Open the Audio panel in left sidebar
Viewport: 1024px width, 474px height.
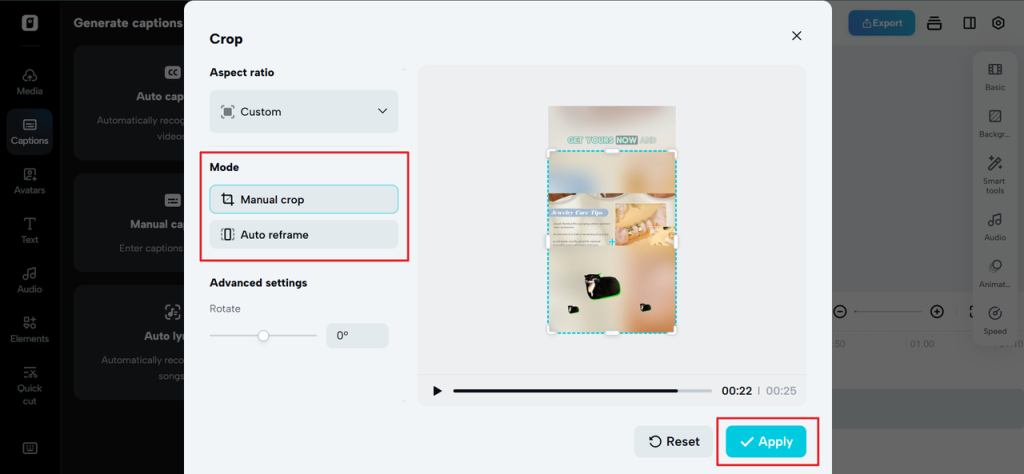29,280
